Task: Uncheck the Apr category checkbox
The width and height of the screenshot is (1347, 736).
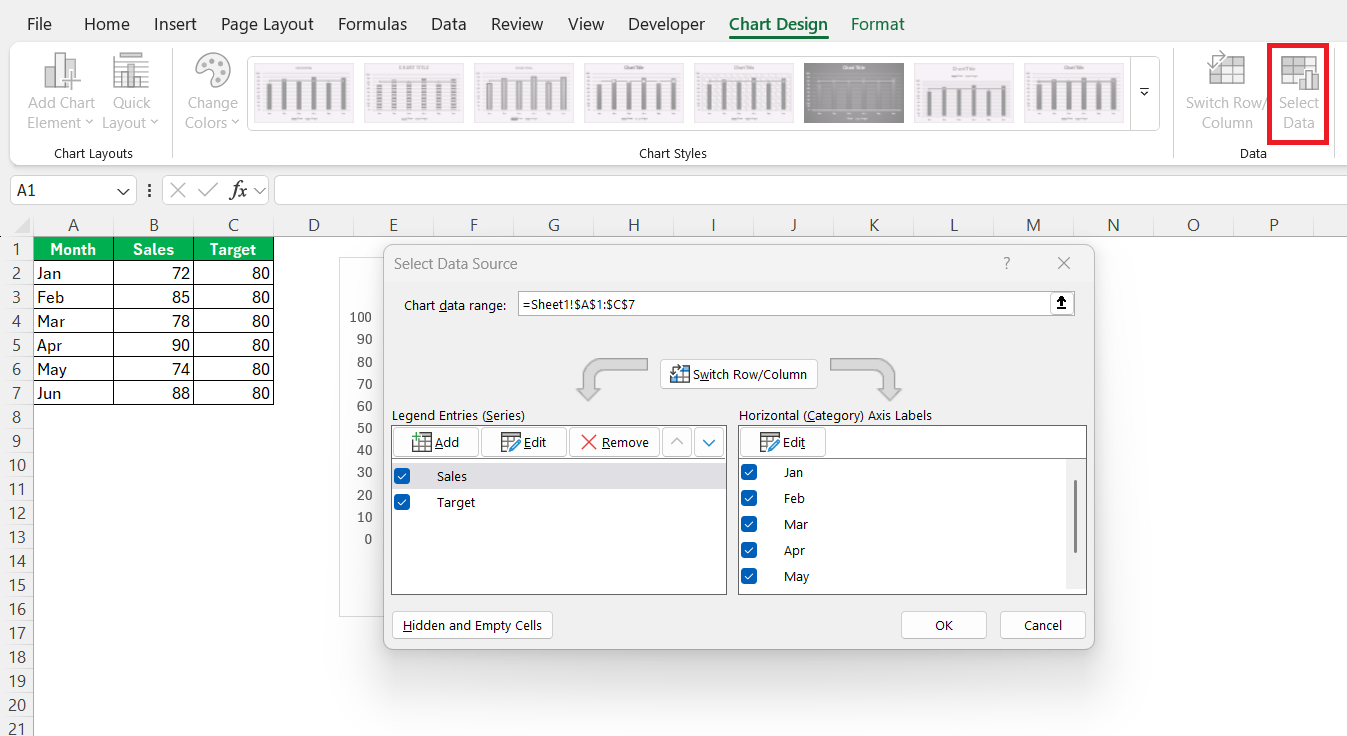Action: point(749,550)
